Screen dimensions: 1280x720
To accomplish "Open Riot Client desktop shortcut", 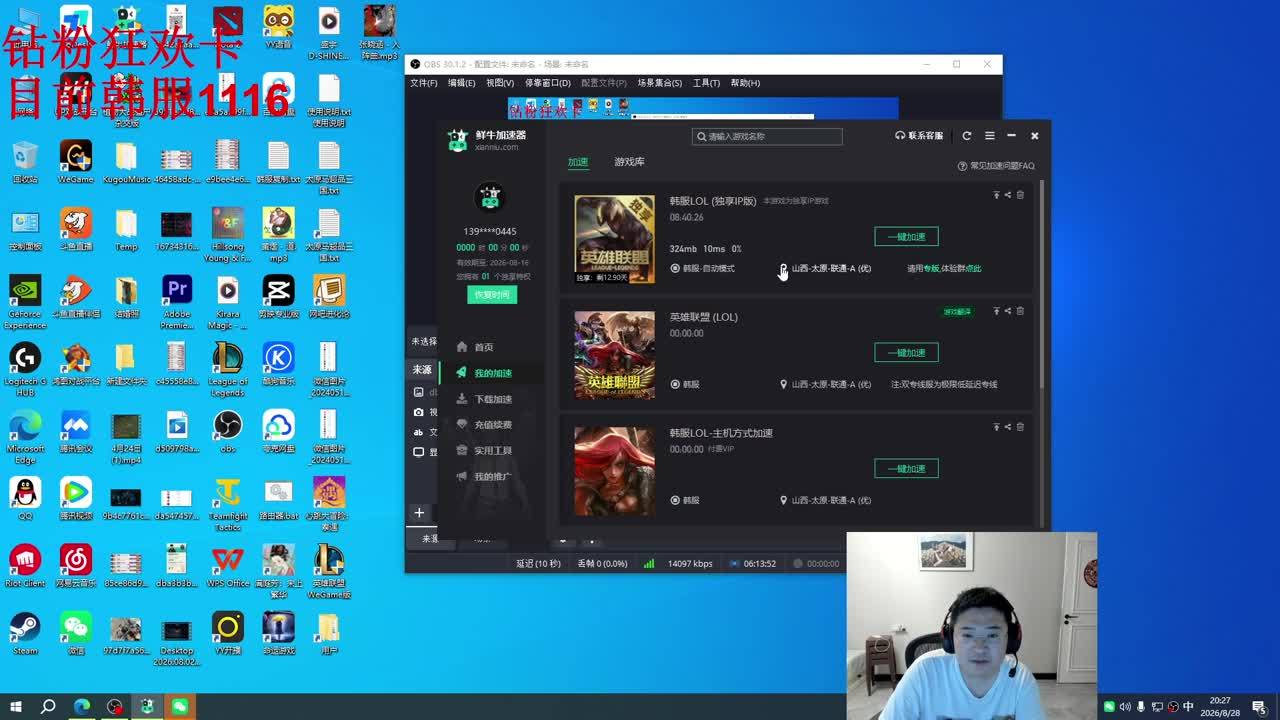I will (25, 566).
